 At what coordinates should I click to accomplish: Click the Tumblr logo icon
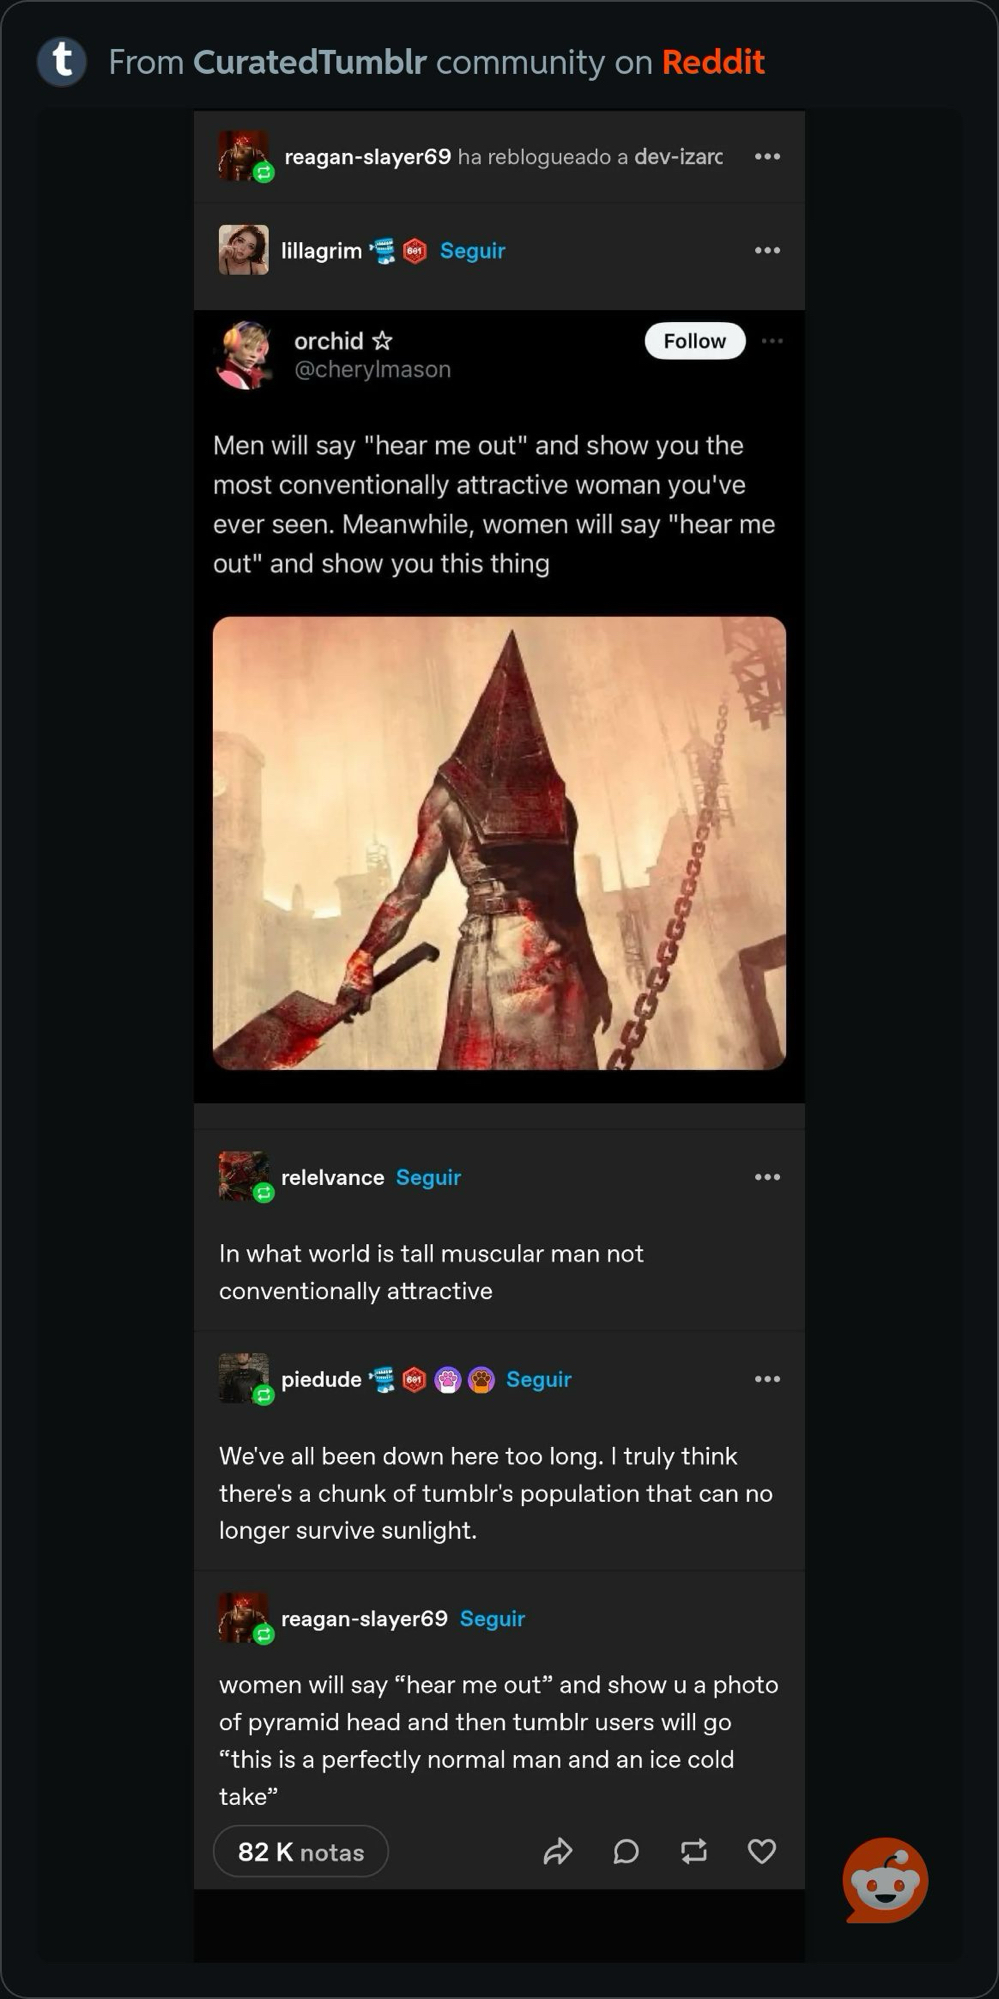[x=62, y=61]
